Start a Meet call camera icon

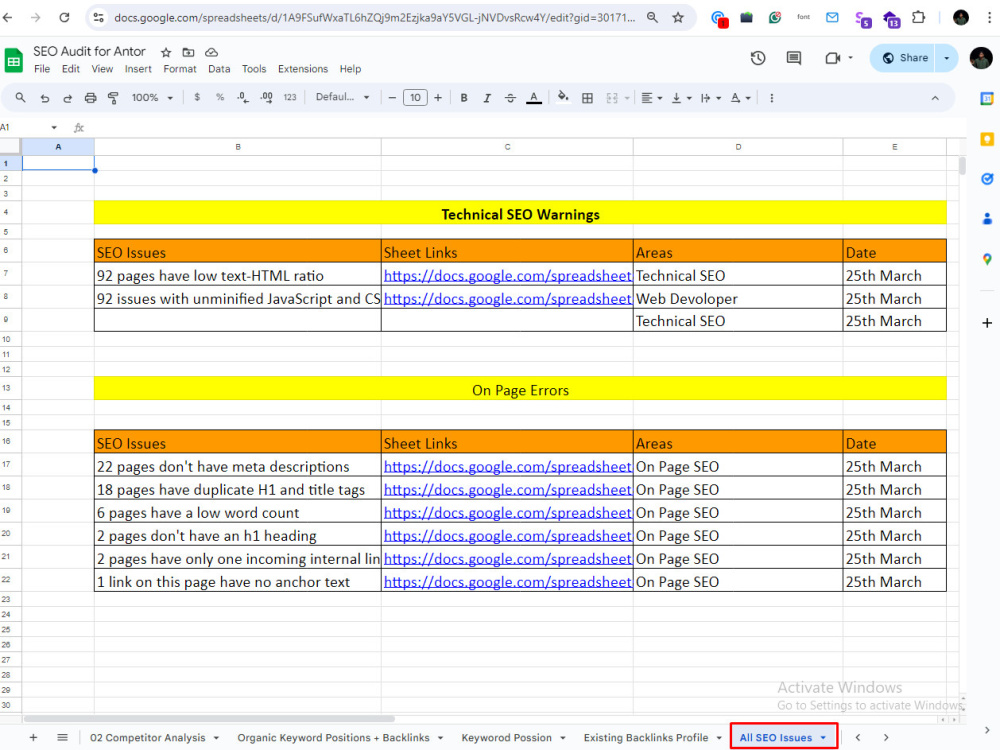[833, 58]
